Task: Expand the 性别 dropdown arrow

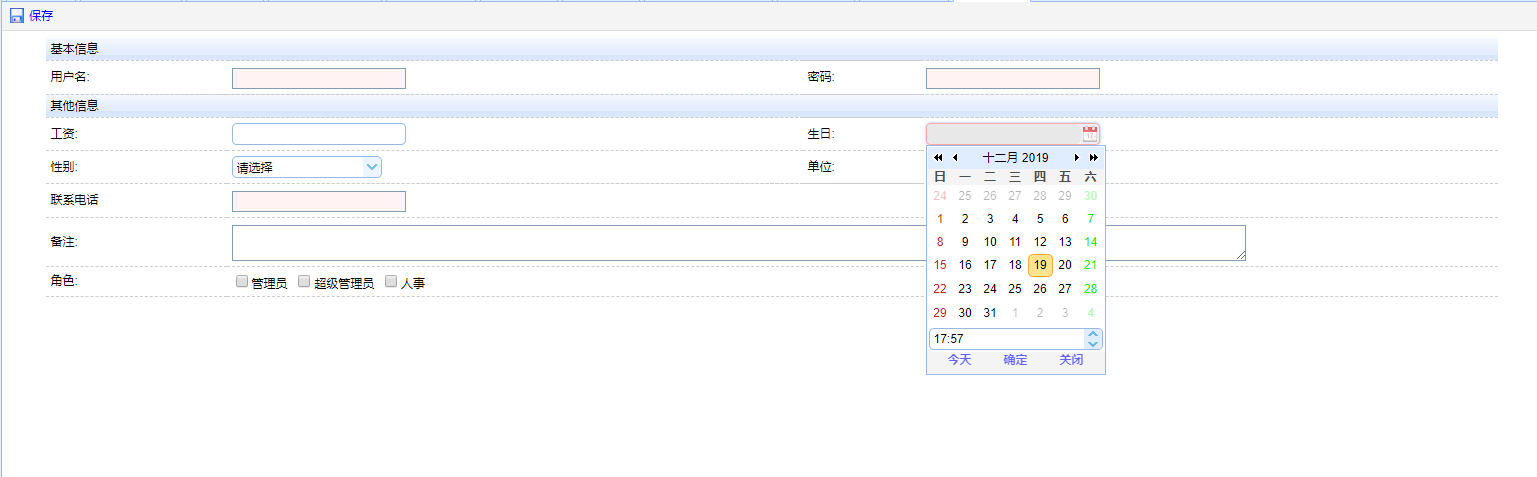Action: (372, 168)
